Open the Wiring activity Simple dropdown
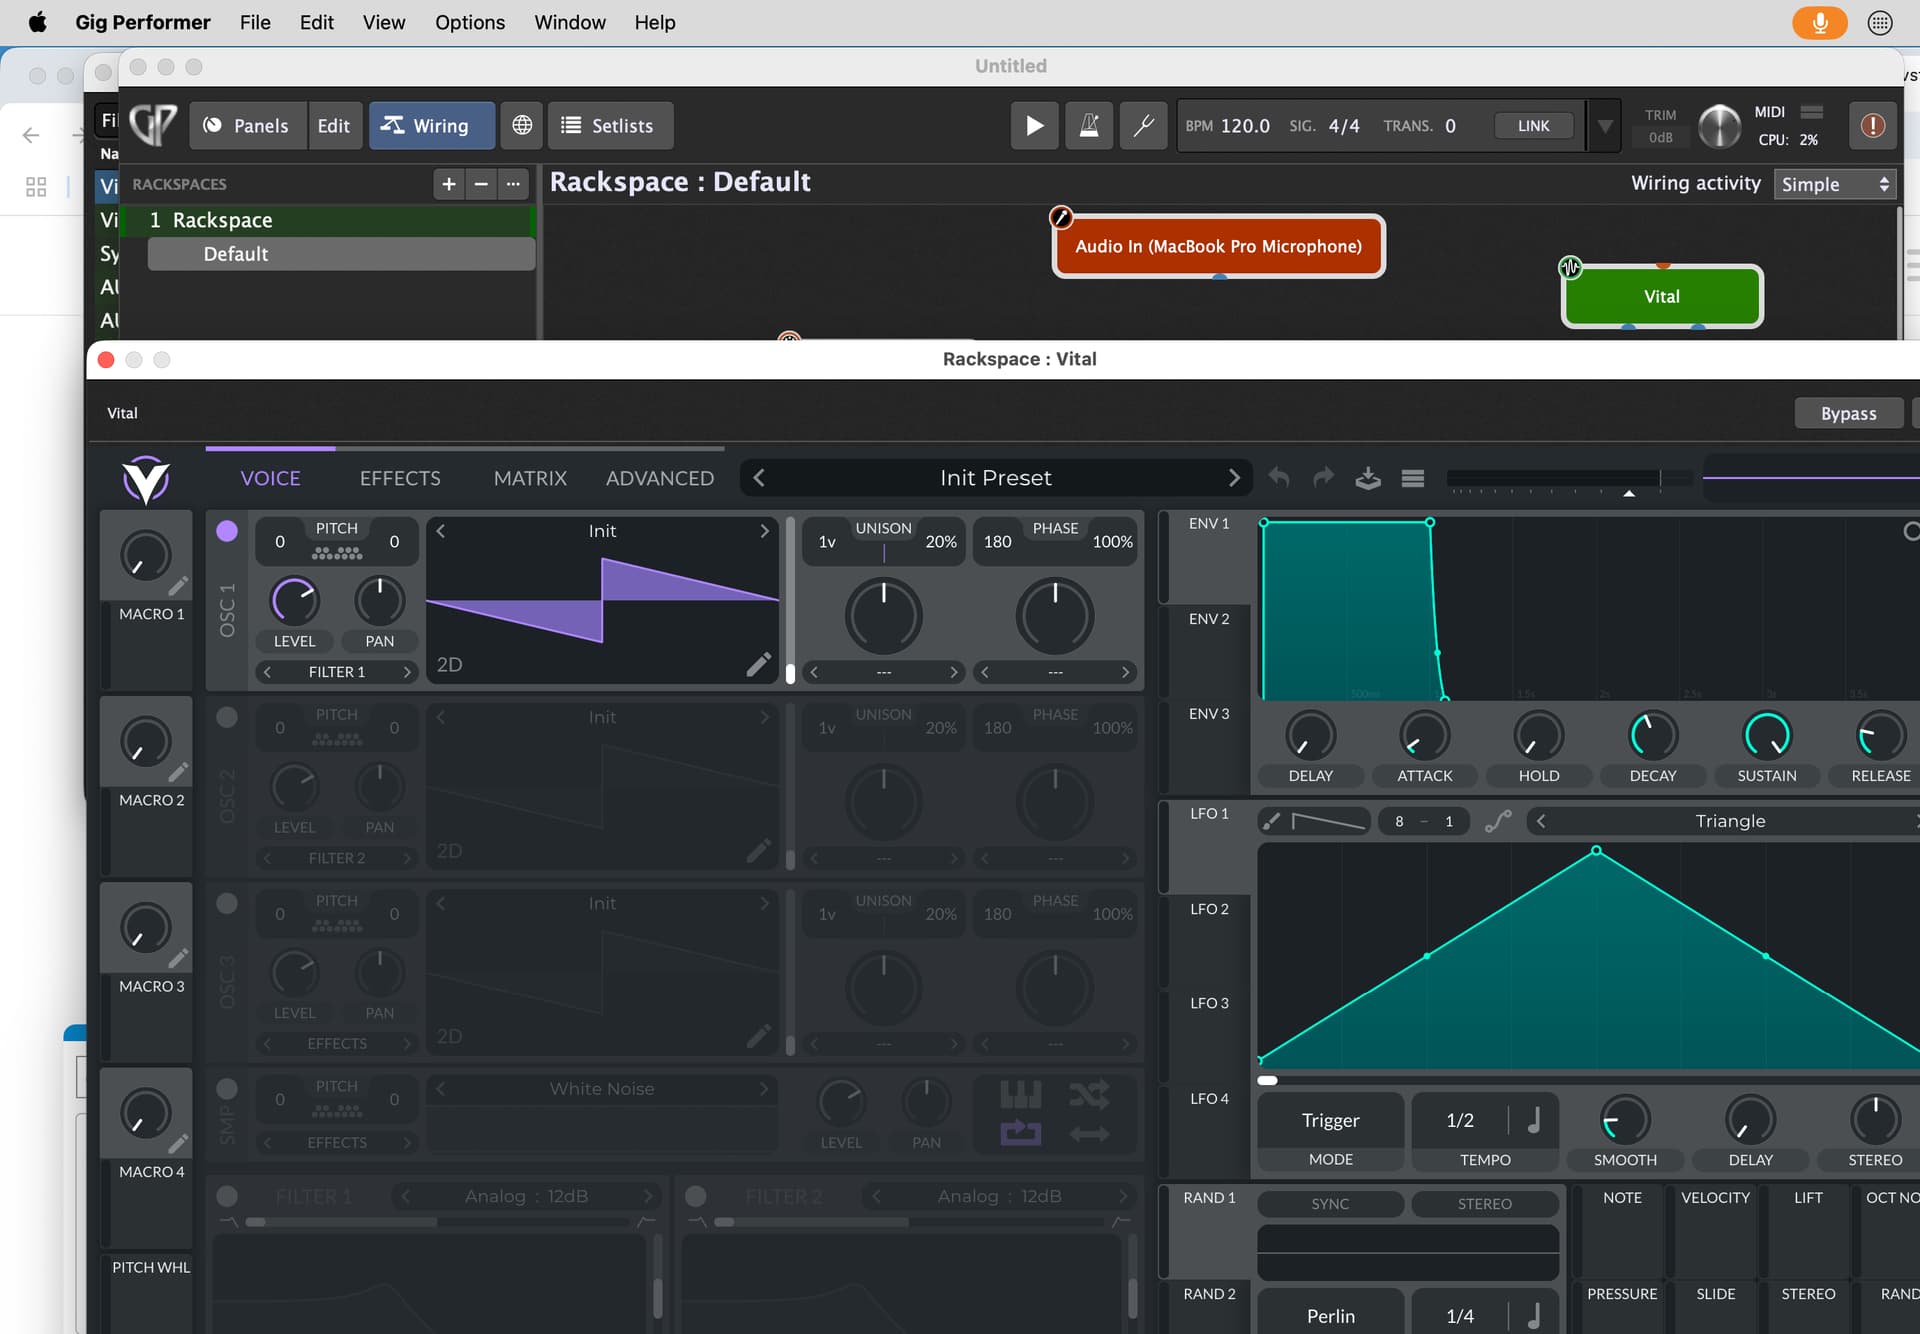The width and height of the screenshot is (1920, 1334). point(1834,184)
